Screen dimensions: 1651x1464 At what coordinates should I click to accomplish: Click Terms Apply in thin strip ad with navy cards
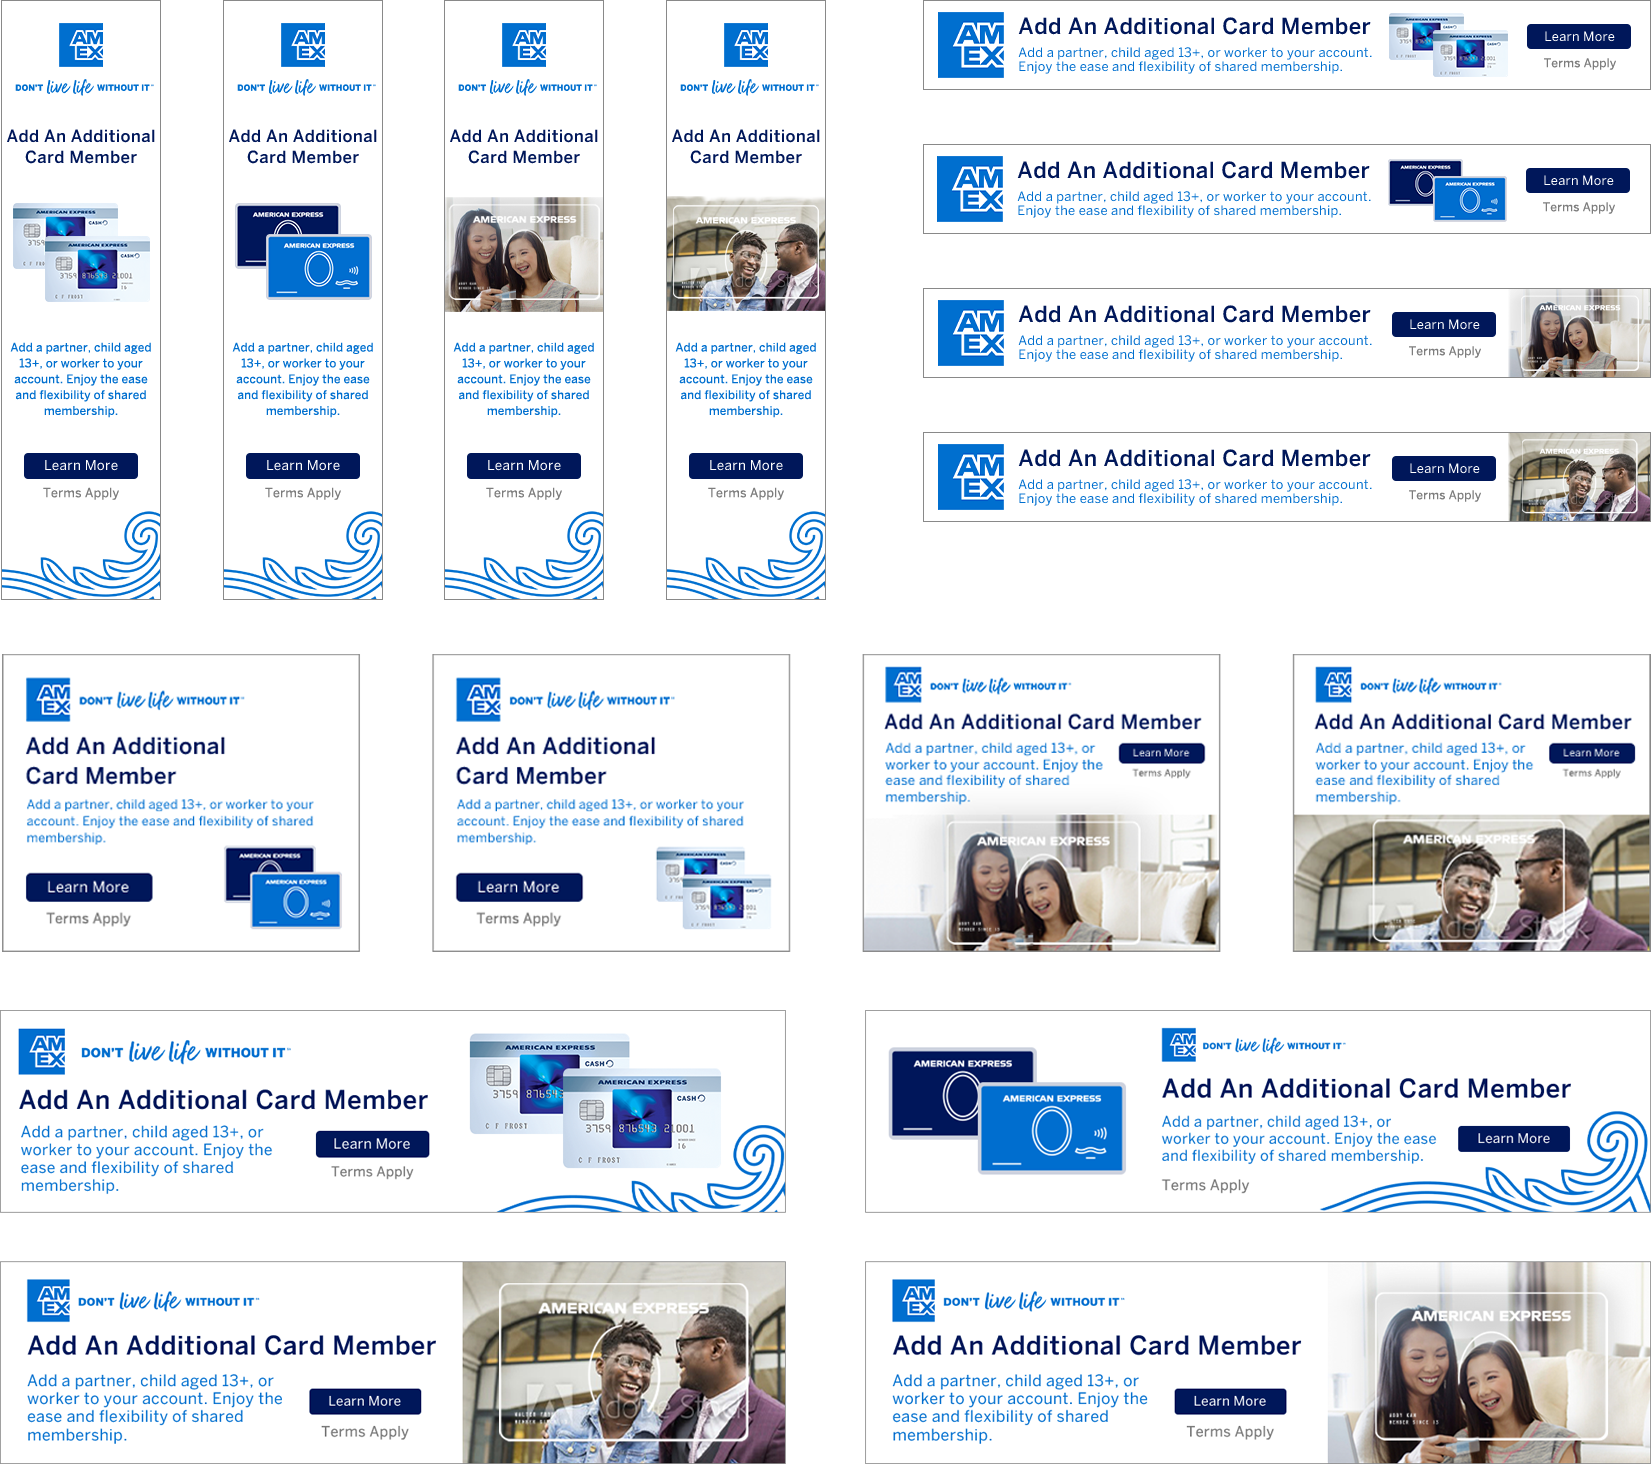(1579, 207)
